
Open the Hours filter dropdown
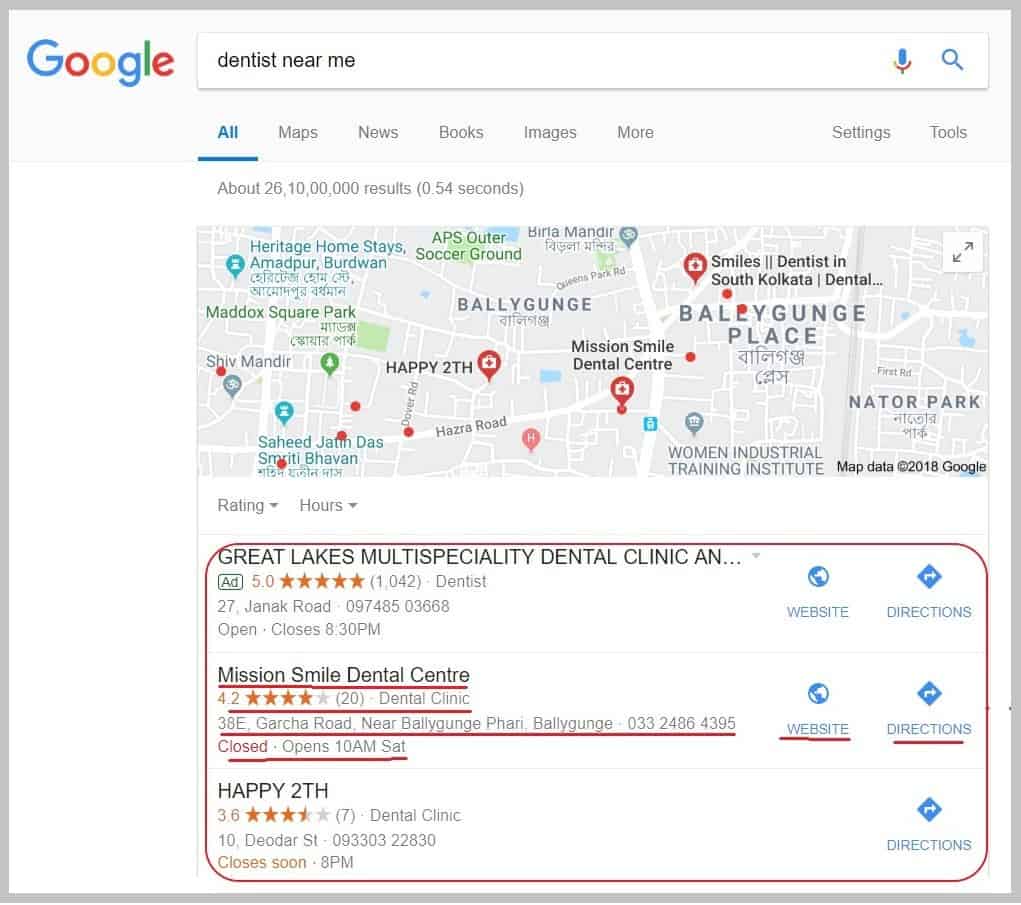point(328,505)
